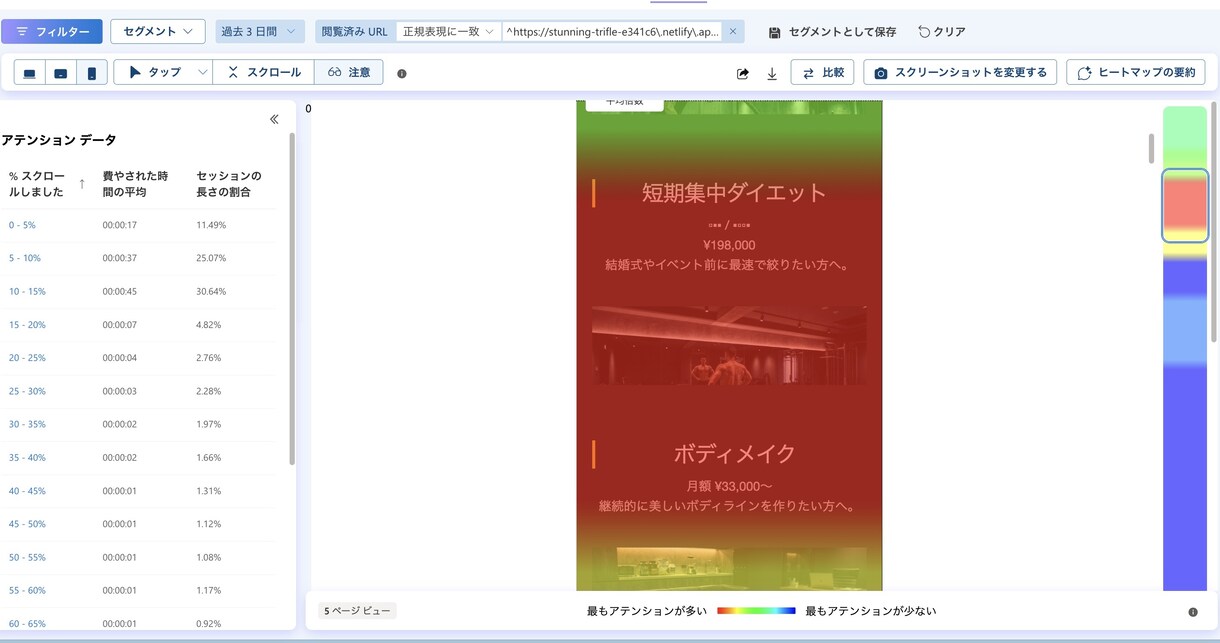Sort by the % スクロールしました column header
The image size is (1220, 643).
pos(37,184)
